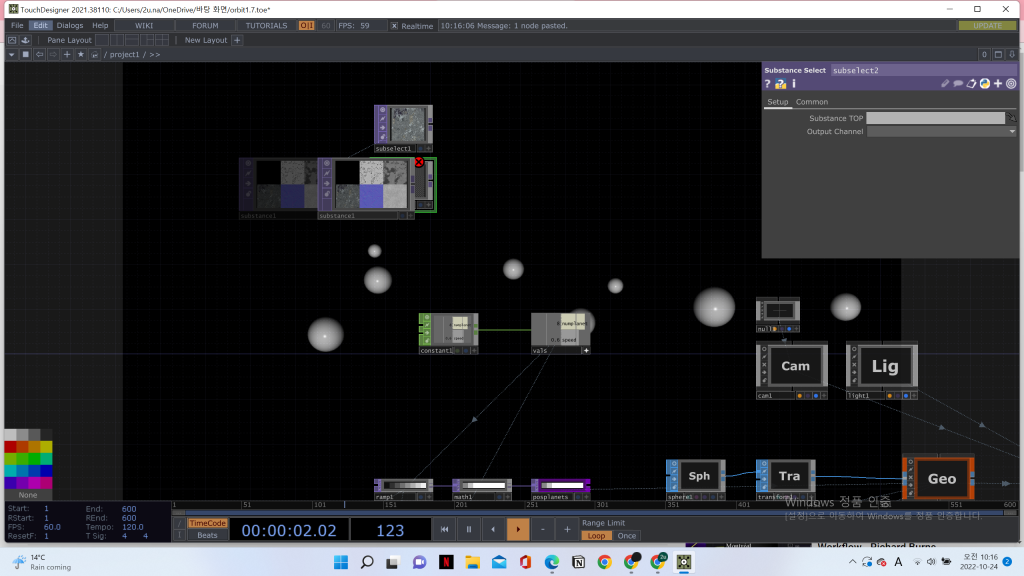Step forward one frame with plus
Screen dimensions: 1024x576
pyautogui.click(x=567, y=529)
